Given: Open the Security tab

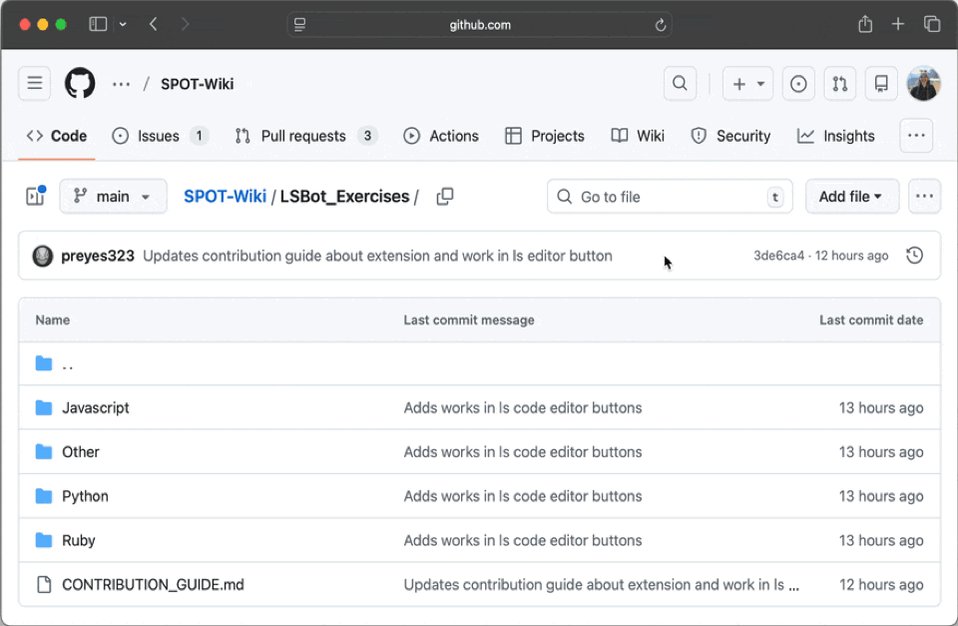Looking at the screenshot, I should click(731, 136).
